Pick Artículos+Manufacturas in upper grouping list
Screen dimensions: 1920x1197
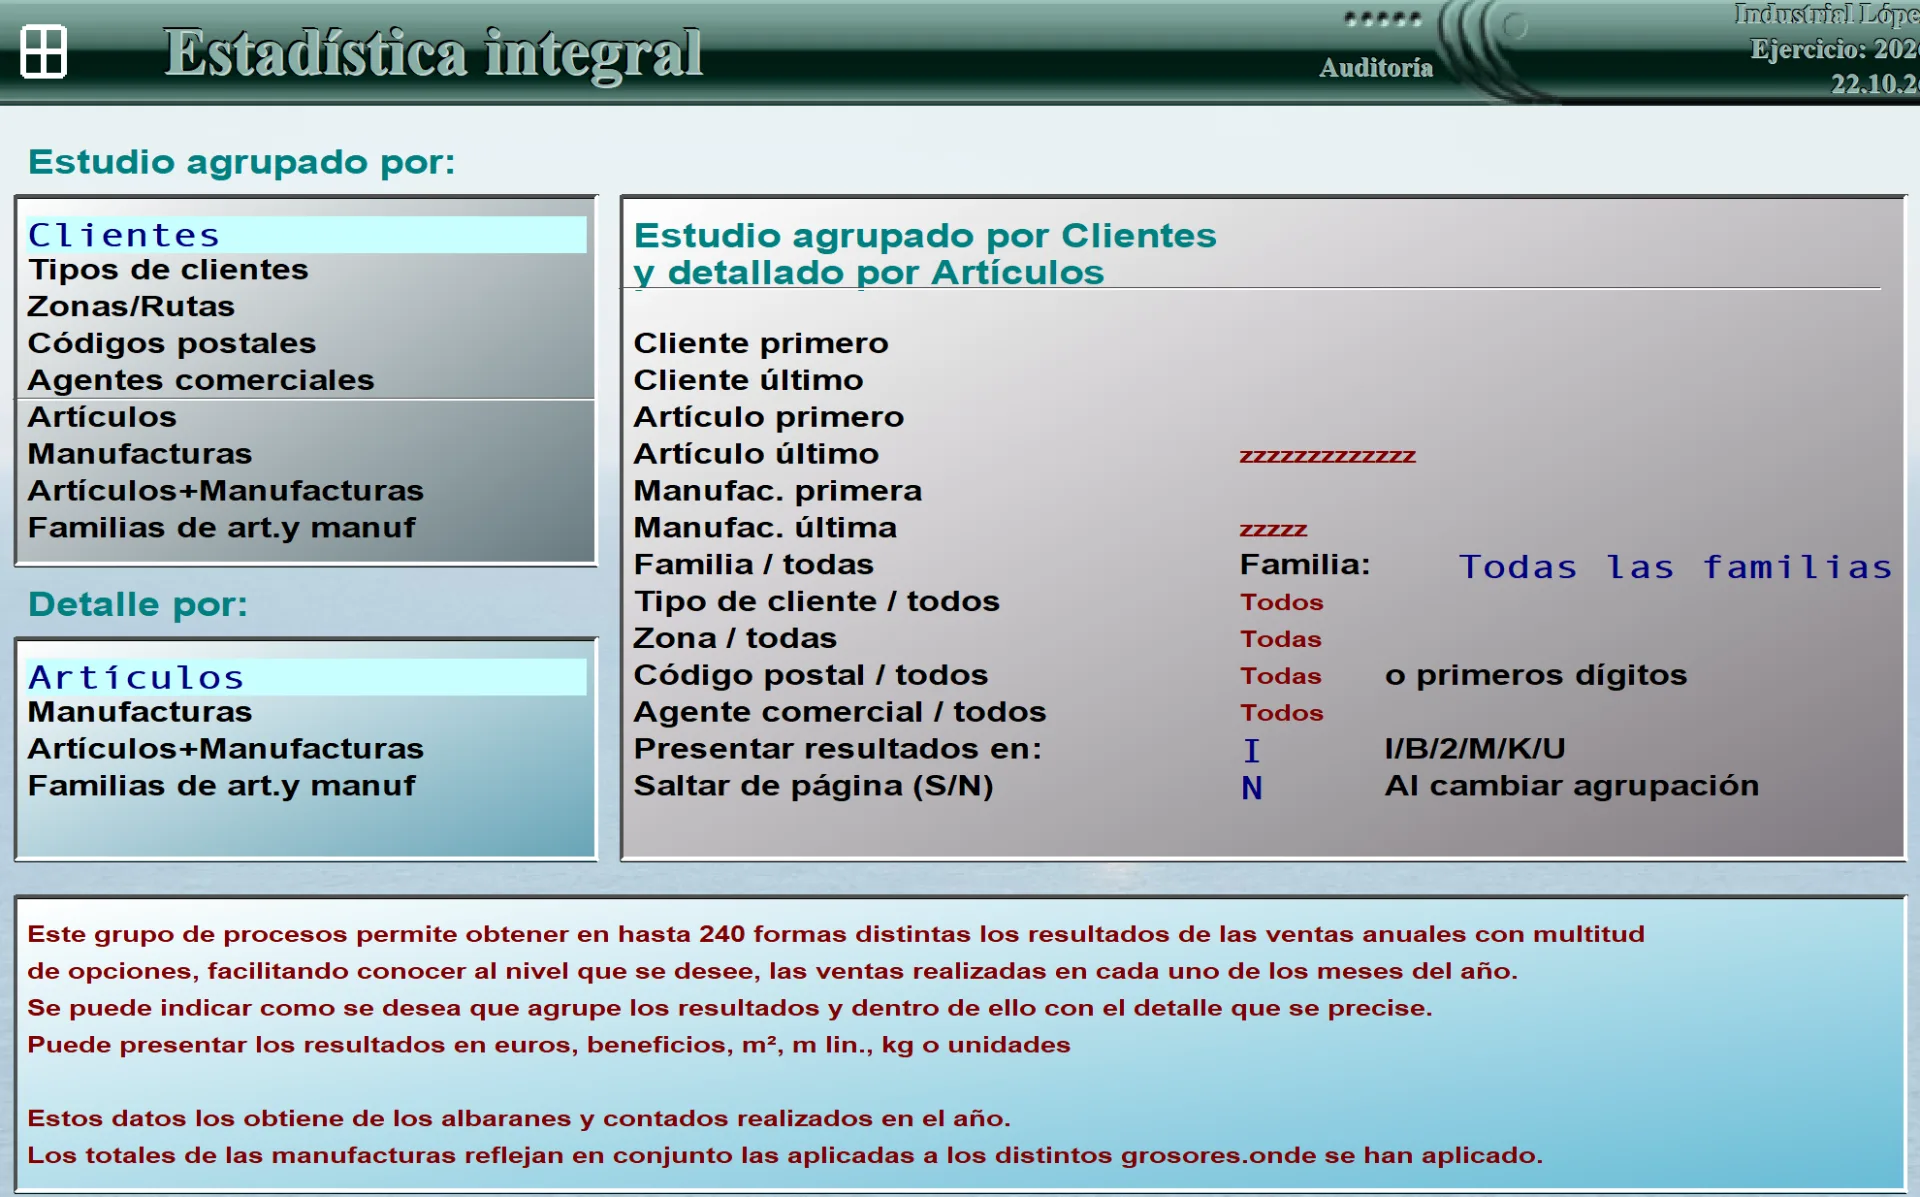(x=226, y=491)
